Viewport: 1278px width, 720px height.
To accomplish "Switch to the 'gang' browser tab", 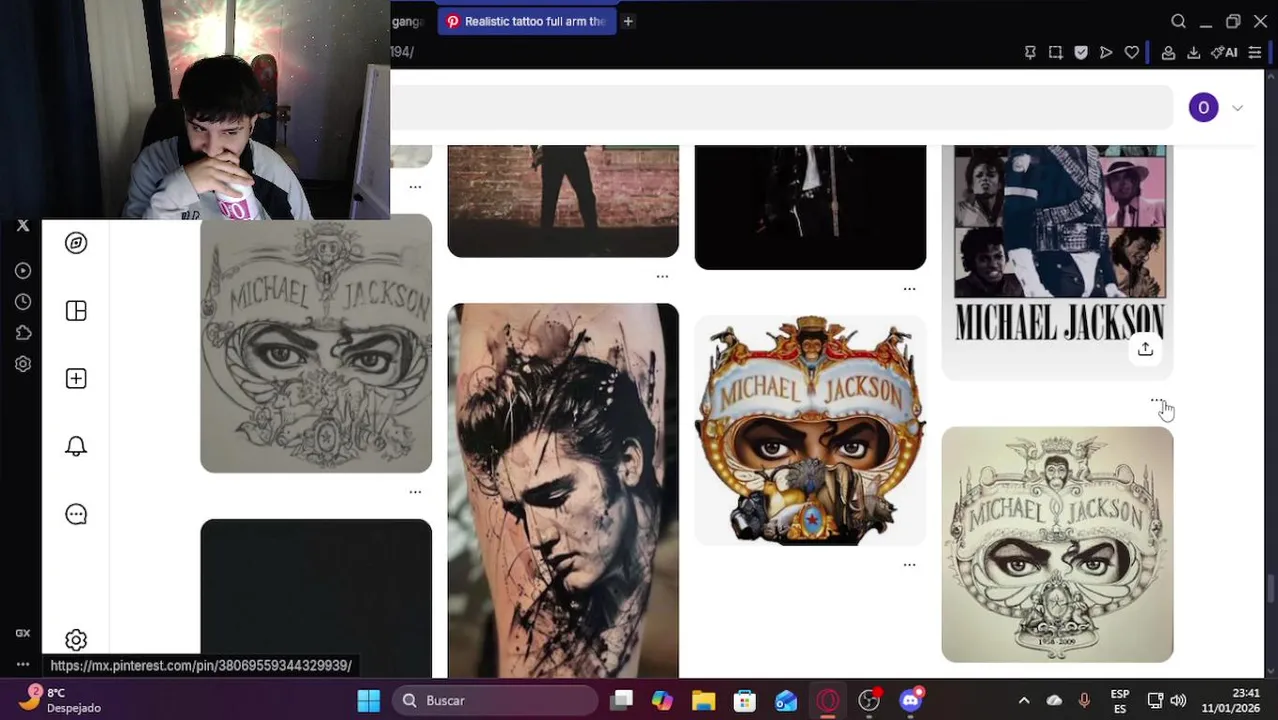I will [x=410, y=21].
